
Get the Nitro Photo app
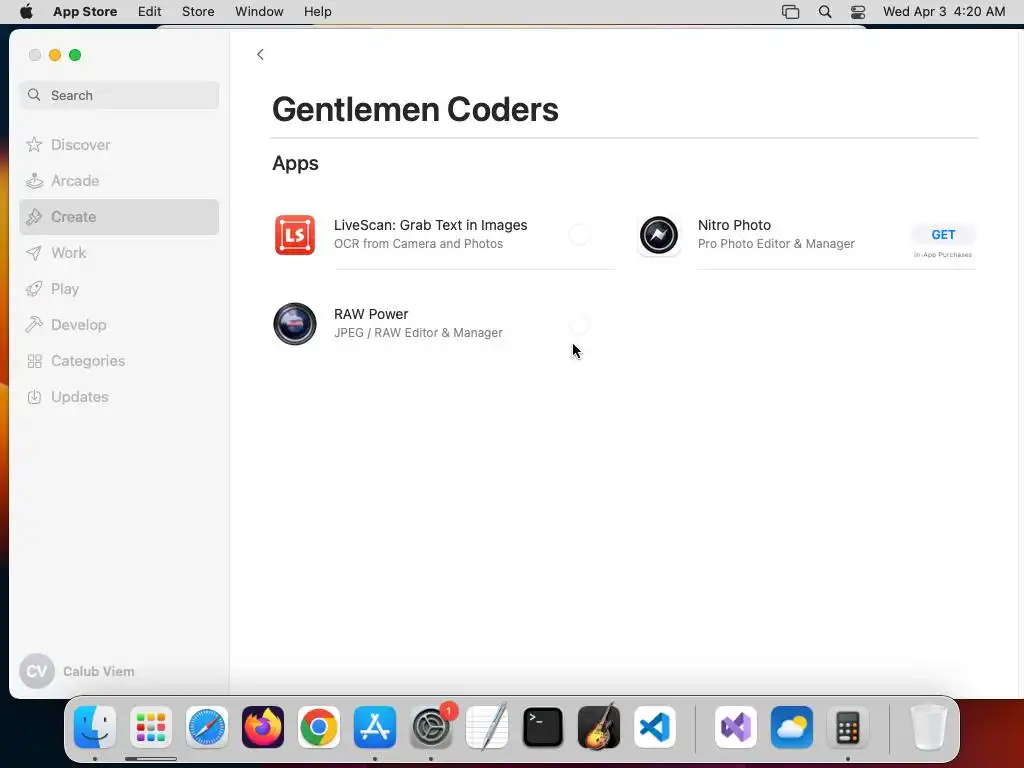coord(943,234)
